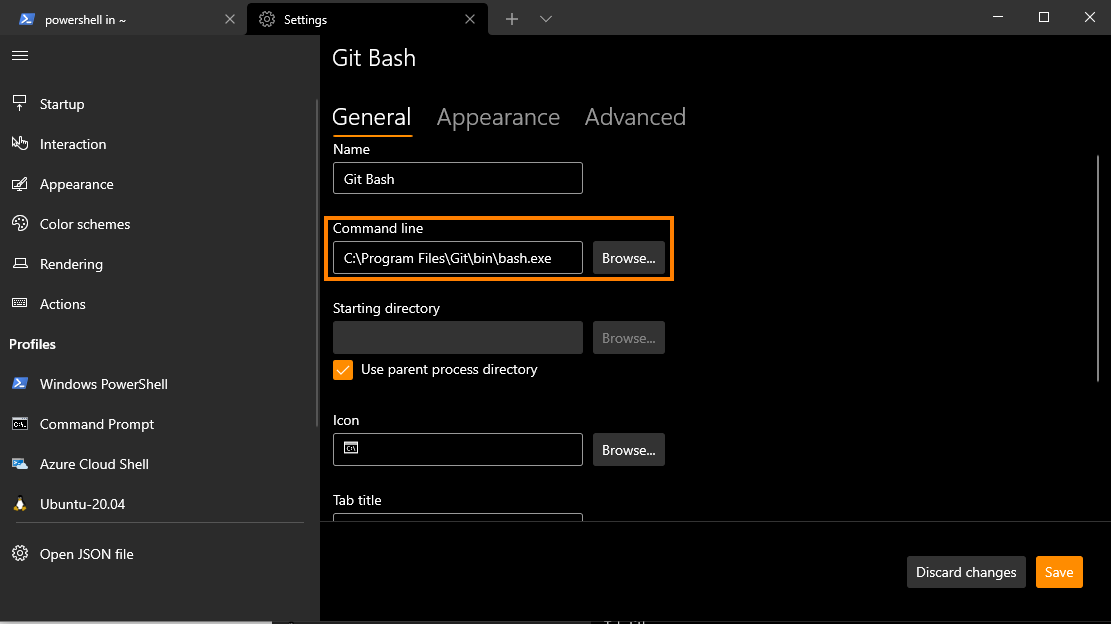Click the Name input field

458,178
